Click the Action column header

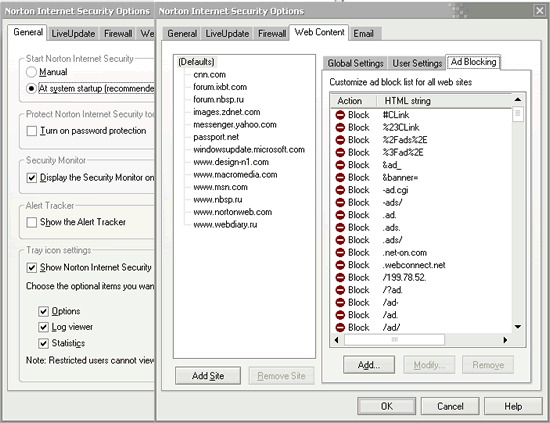pyautogui.click(x=354, y=101)
